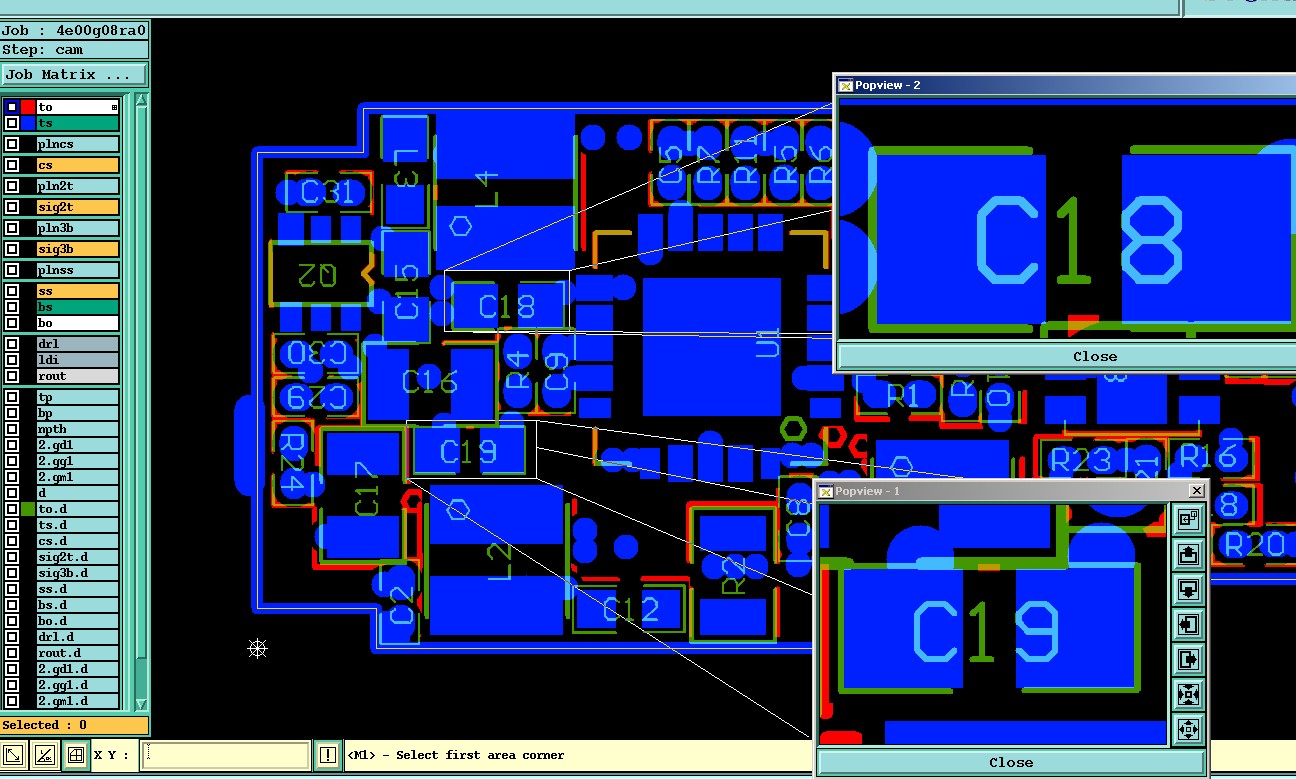Select the 'sig2t.d' layer name
The width and height of the screenshot is (1296, 779).
(x=78, y=557)
